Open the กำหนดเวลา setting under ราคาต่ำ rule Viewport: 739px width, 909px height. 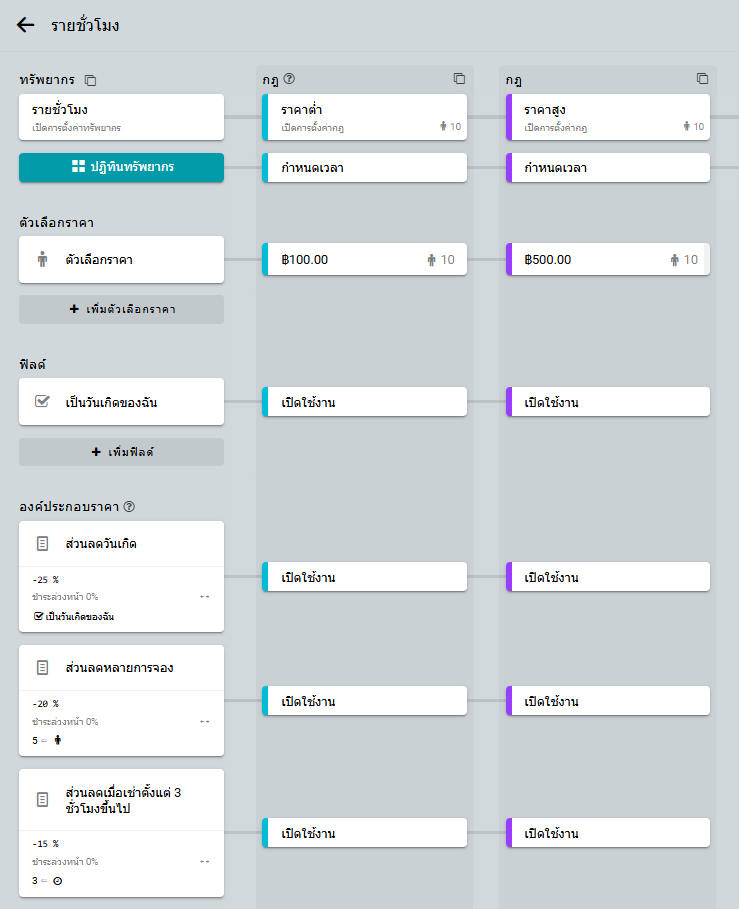click(364, 168)
